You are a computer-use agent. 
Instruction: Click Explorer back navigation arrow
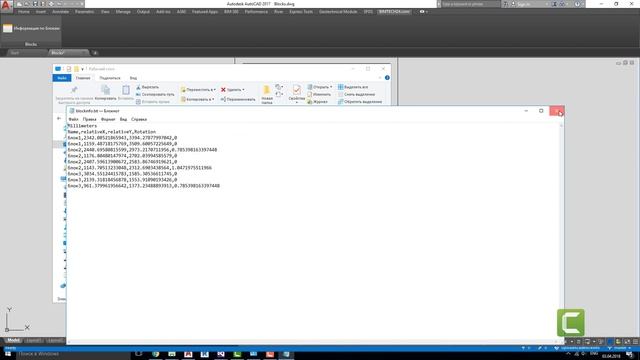[59, 118]
